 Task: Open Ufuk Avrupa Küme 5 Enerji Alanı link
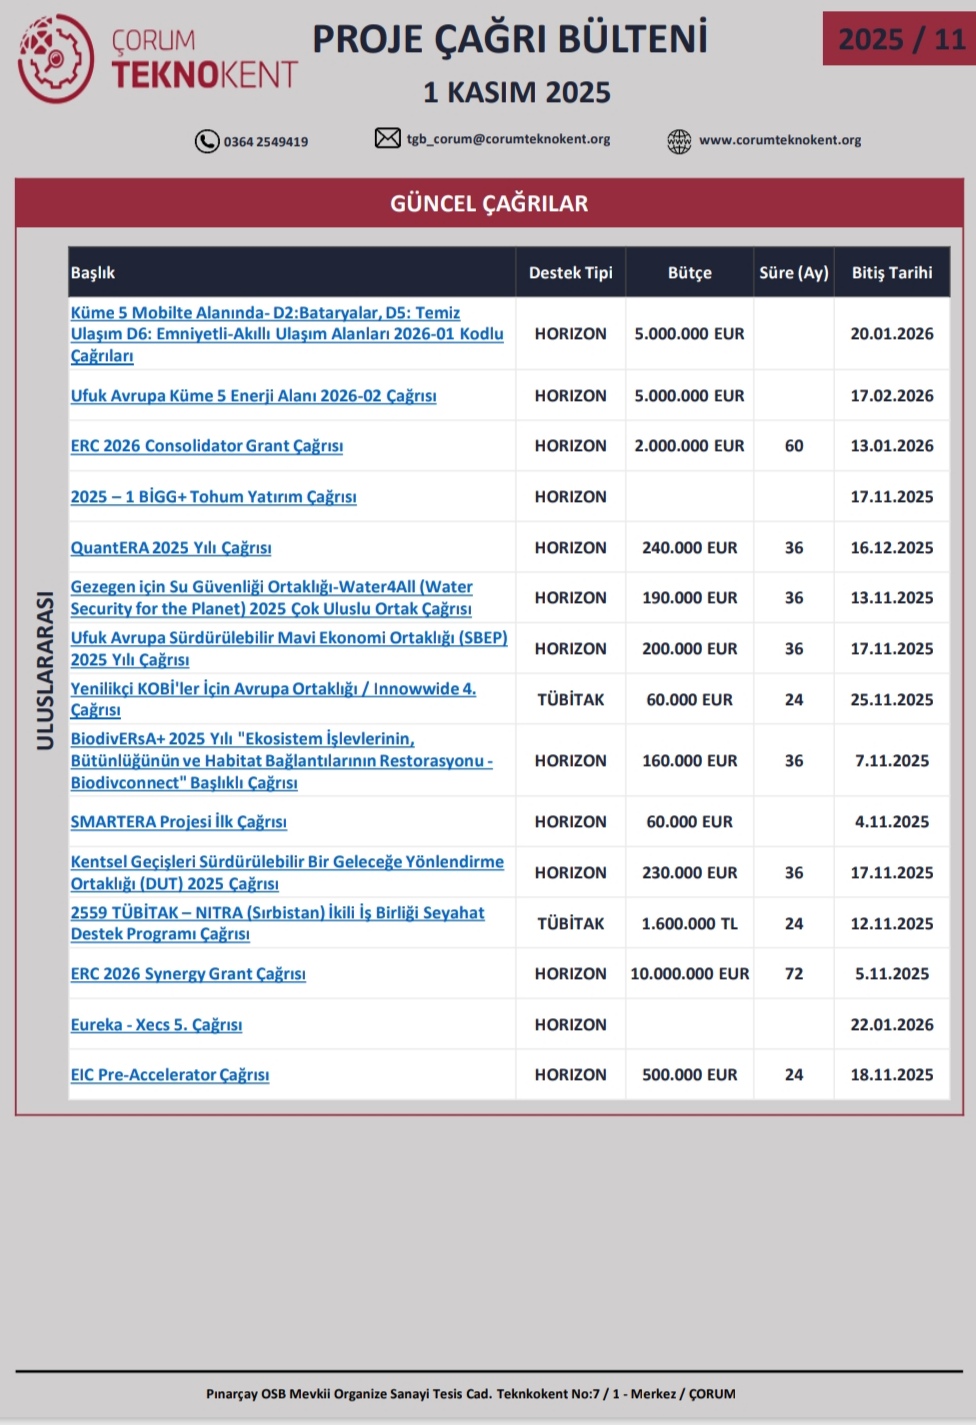pyautogui.click(x=253, y=396)
